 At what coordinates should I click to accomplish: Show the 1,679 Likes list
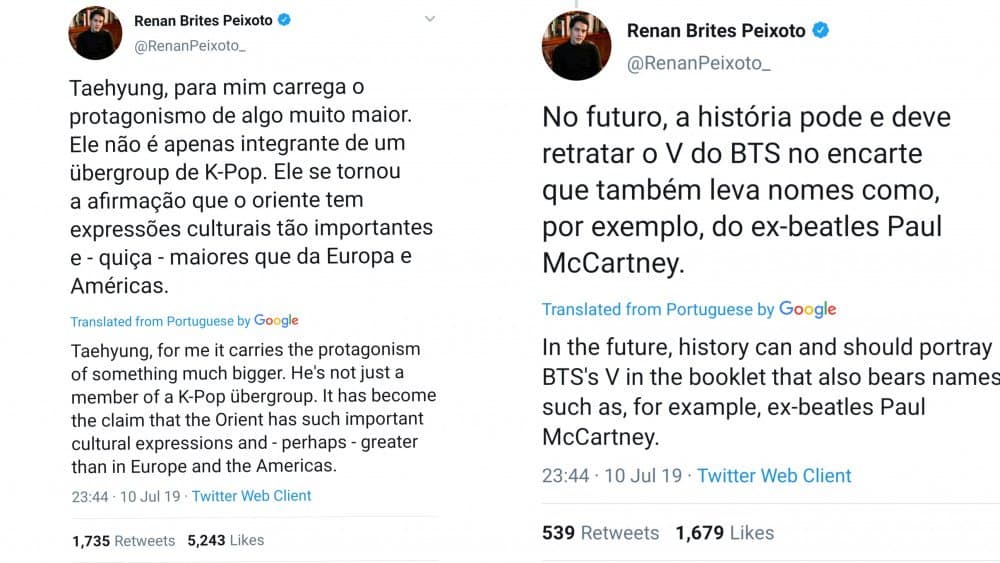click(724, 533)
